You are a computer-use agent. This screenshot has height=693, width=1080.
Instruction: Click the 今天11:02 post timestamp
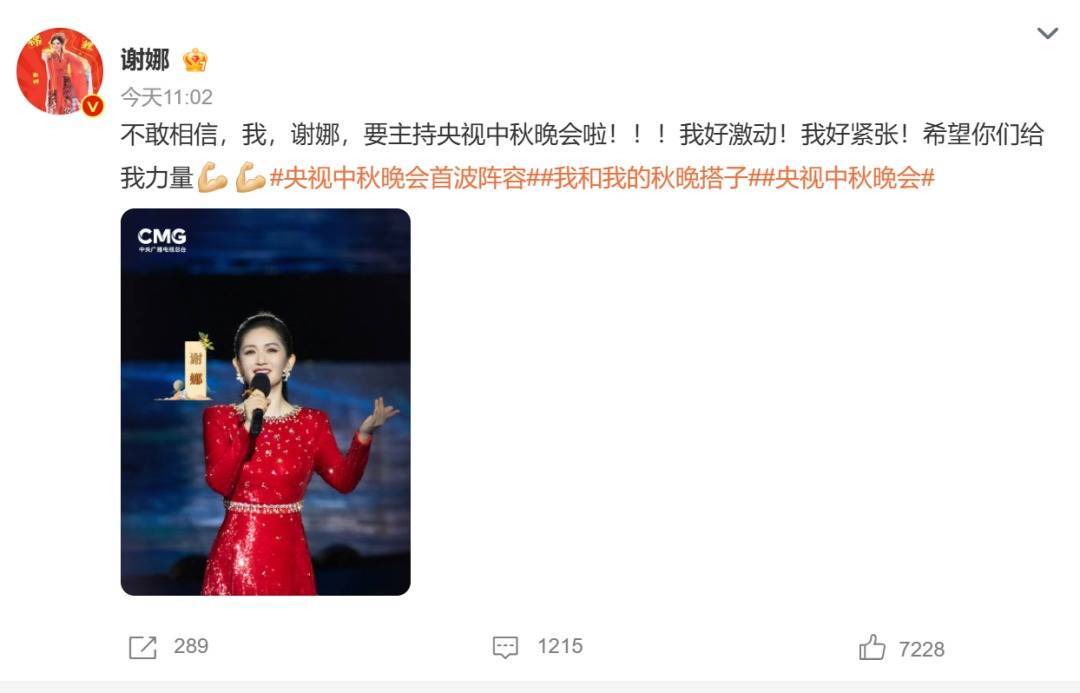coord(167,97)
